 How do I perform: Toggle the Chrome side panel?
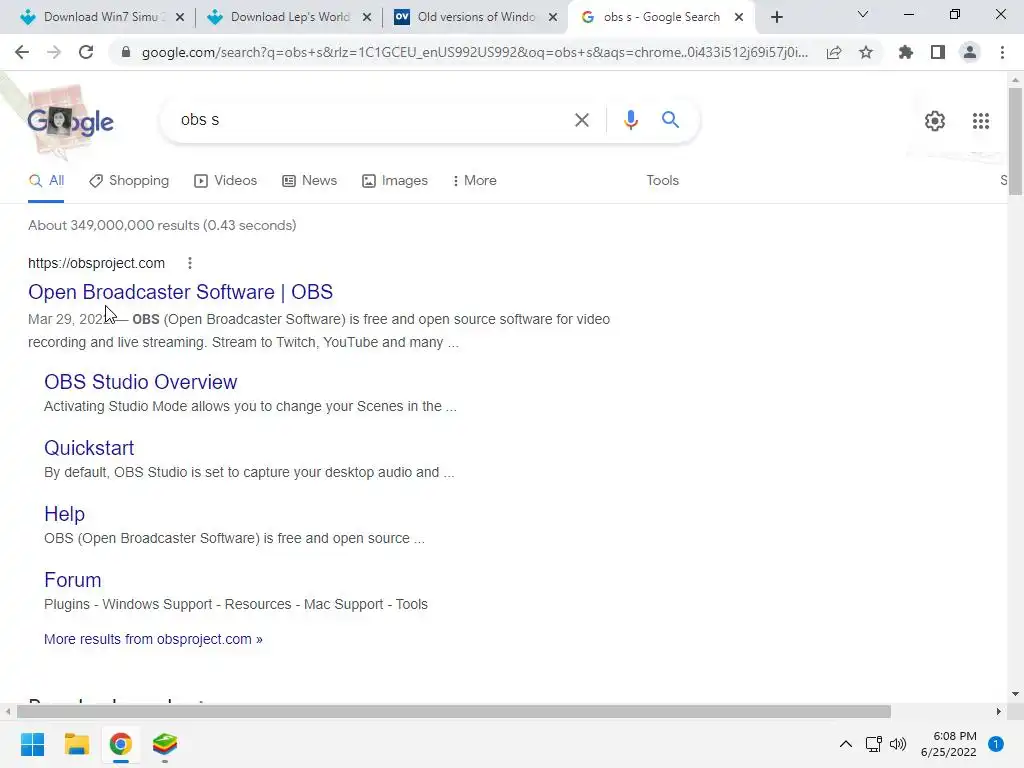click(x=938, y=52)
